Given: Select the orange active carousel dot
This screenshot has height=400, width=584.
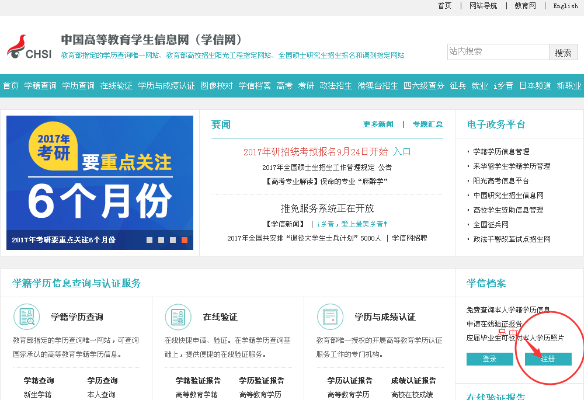Looking at the screenshot, I should point(184,240).
